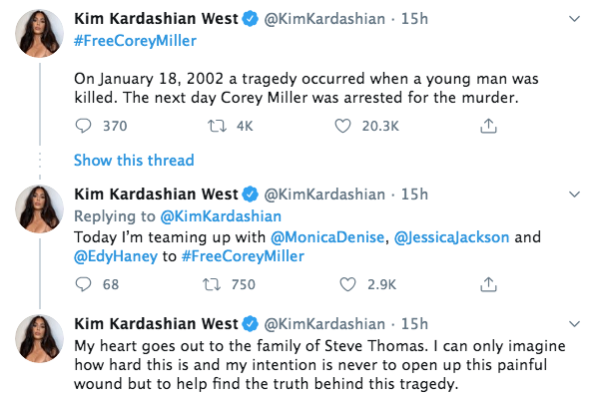The image size is (595, 398).
Task: Open replies on the January 18 tweet
Action: click(83, 126)
